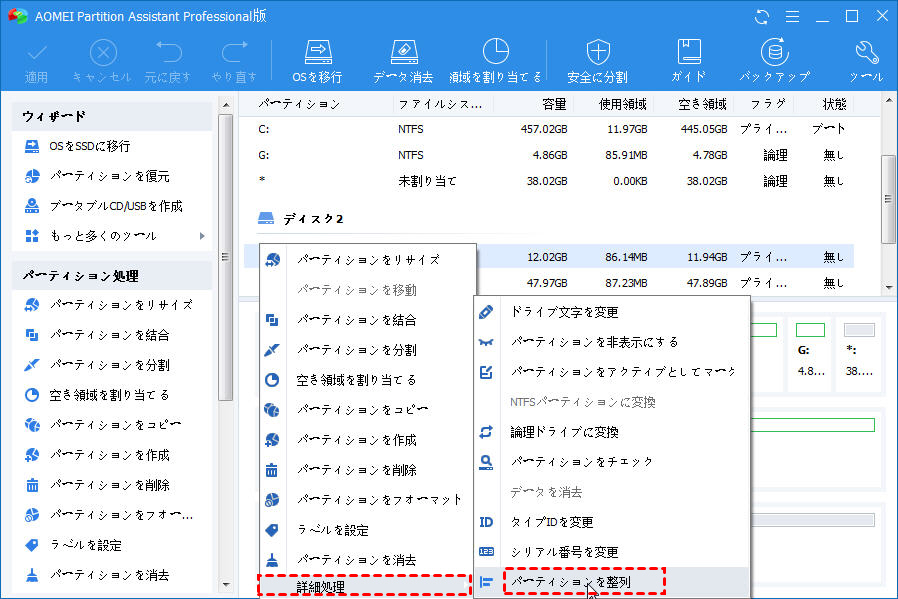Select パーティションを非表示にする in submenu
Viewport: 898px width, 599px height.
click(x=612, y=342)
